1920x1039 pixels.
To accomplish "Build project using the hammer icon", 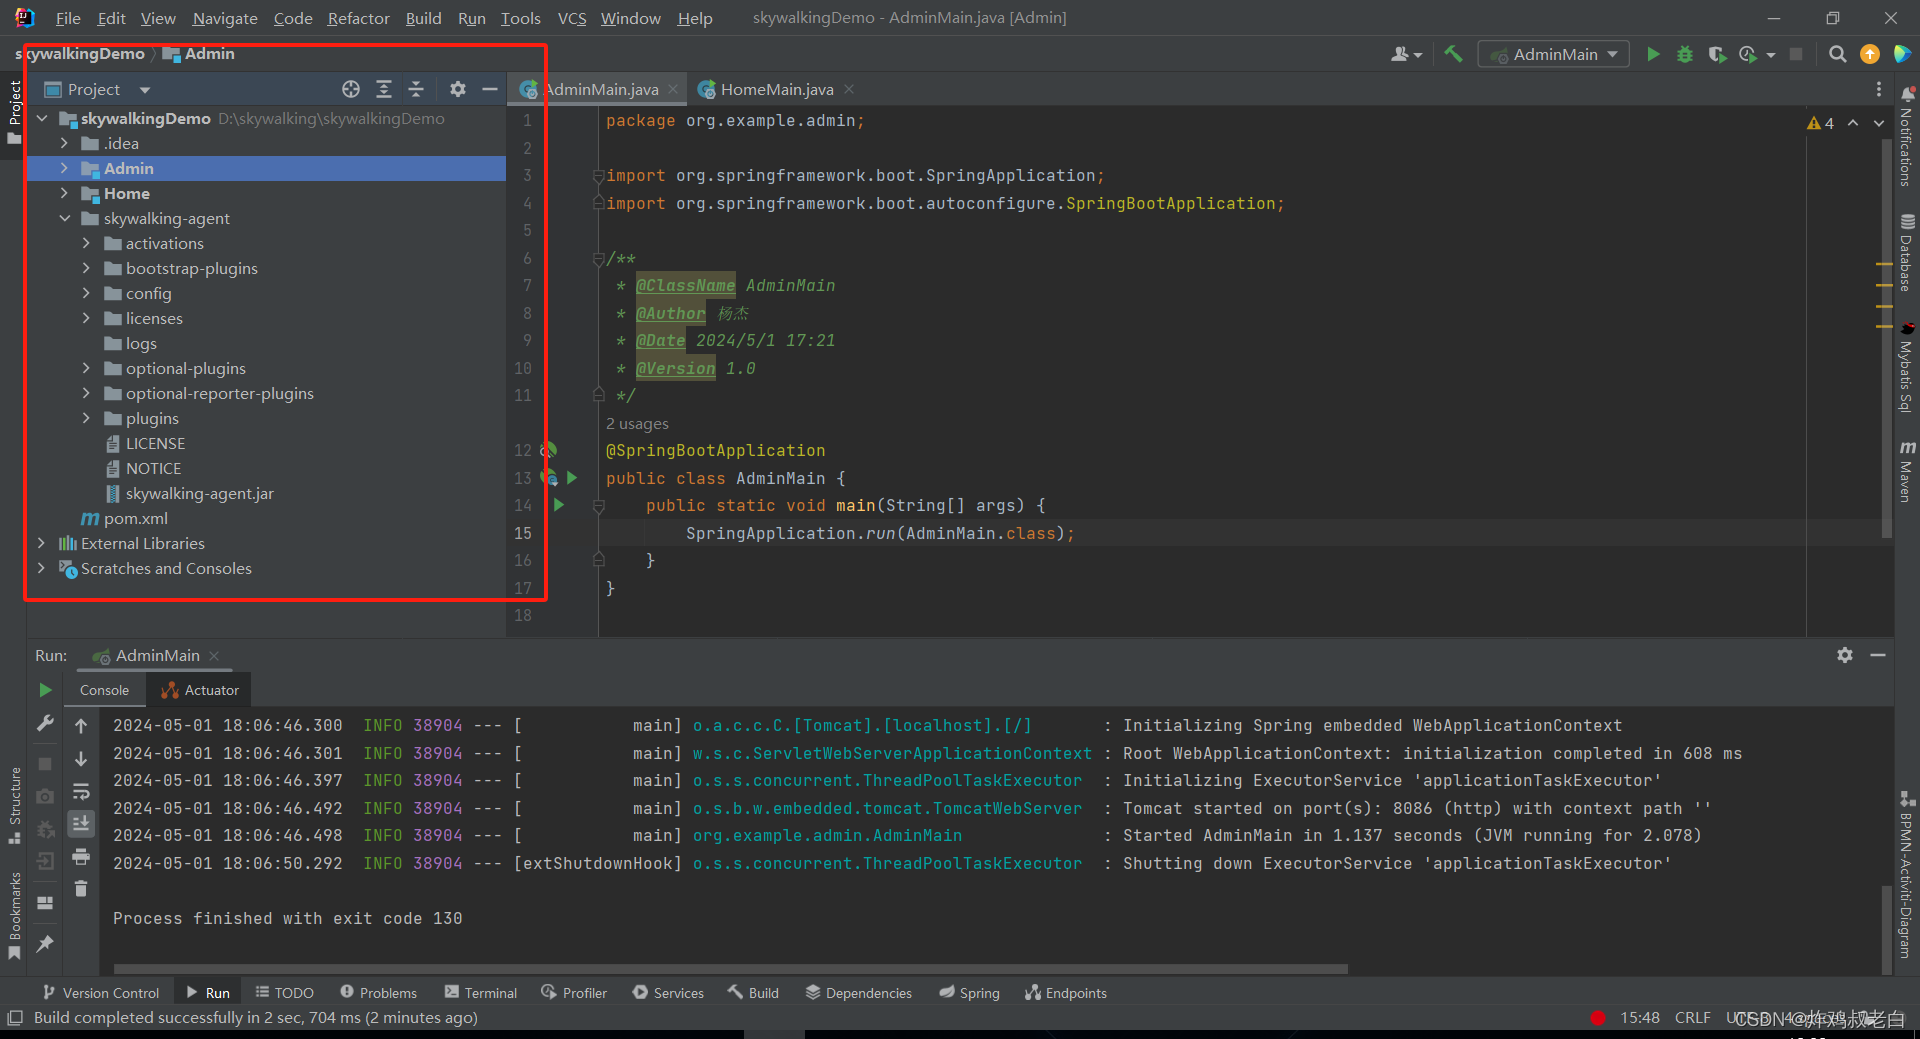I will click(1453, 54).
